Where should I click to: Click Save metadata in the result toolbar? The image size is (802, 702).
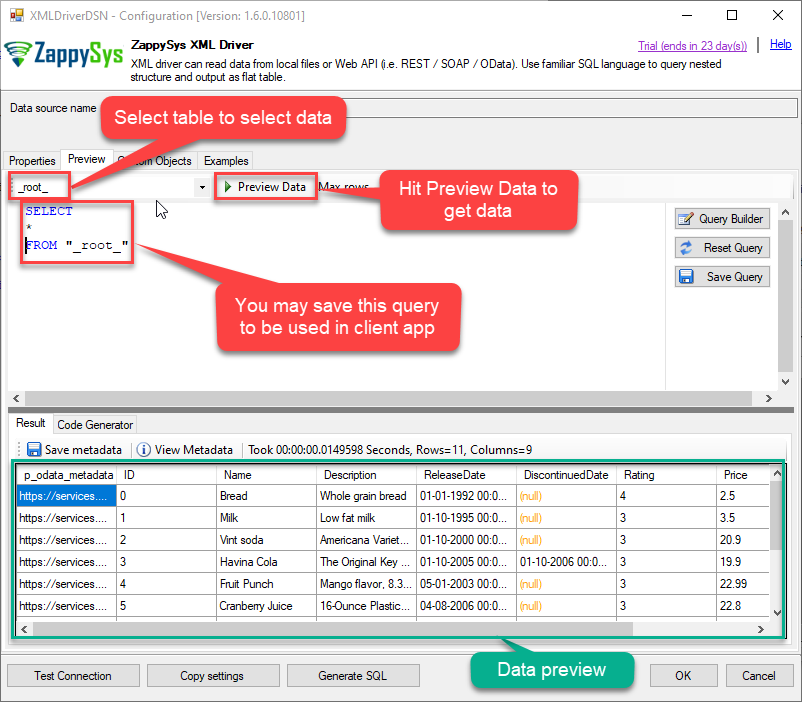75,450
